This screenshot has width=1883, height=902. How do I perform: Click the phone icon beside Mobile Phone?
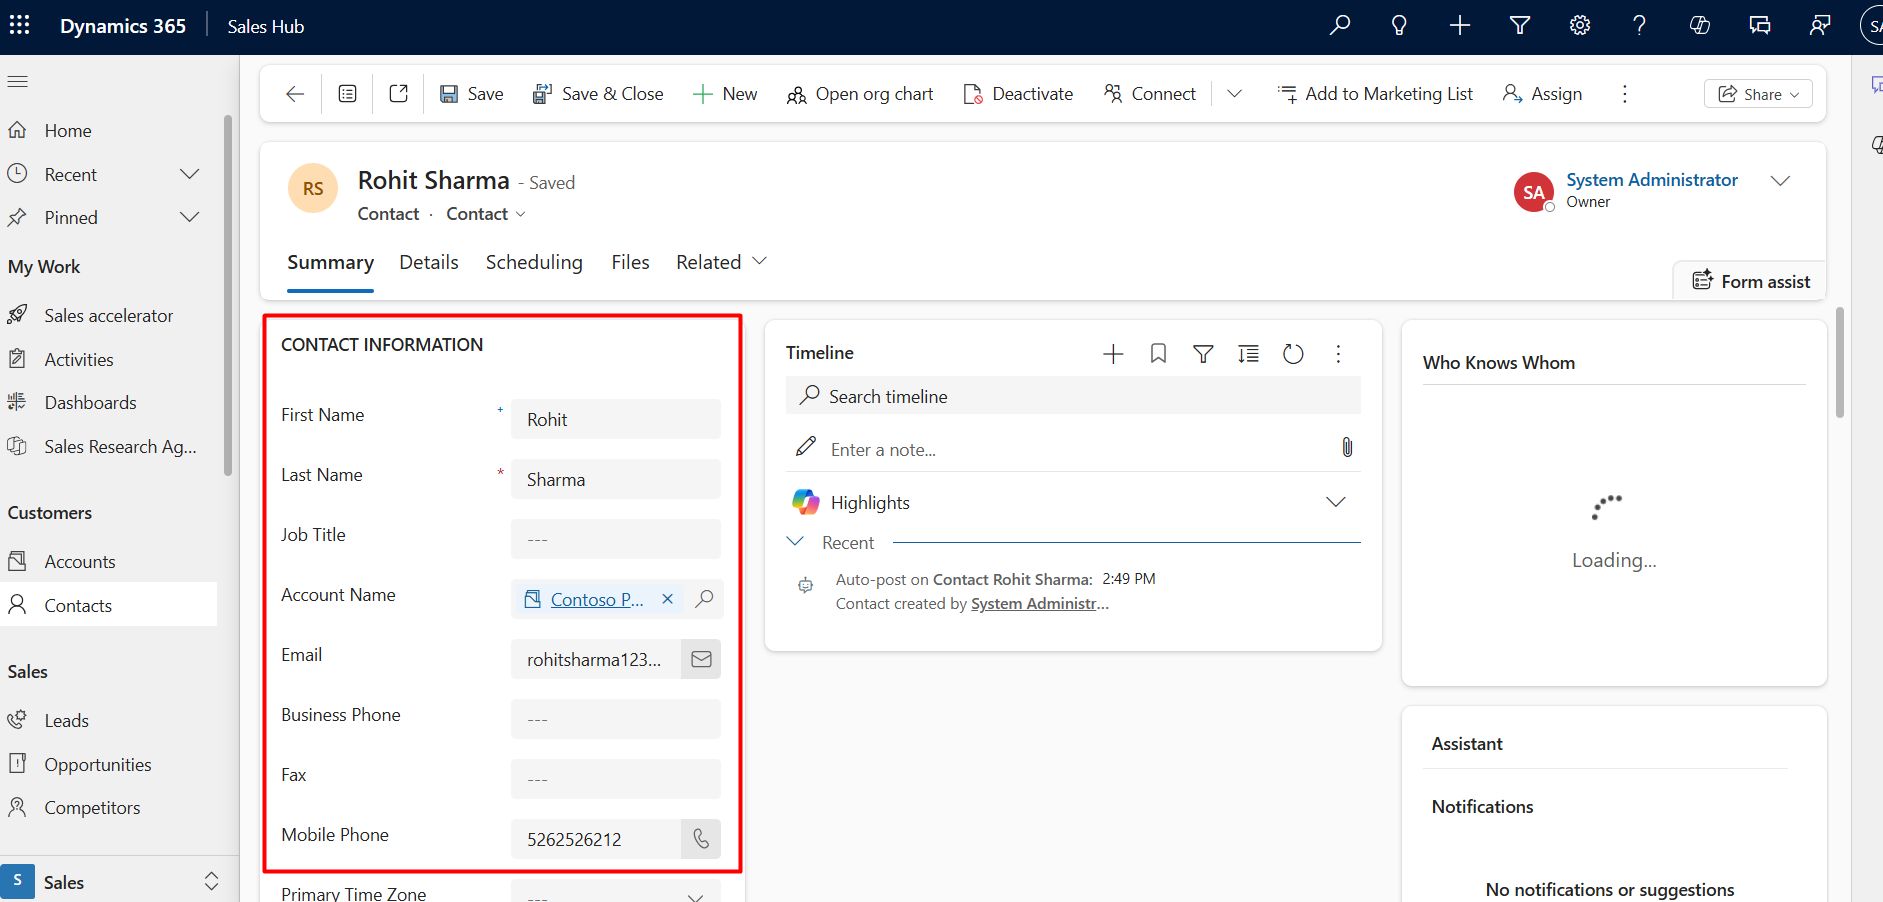[701, 839]
